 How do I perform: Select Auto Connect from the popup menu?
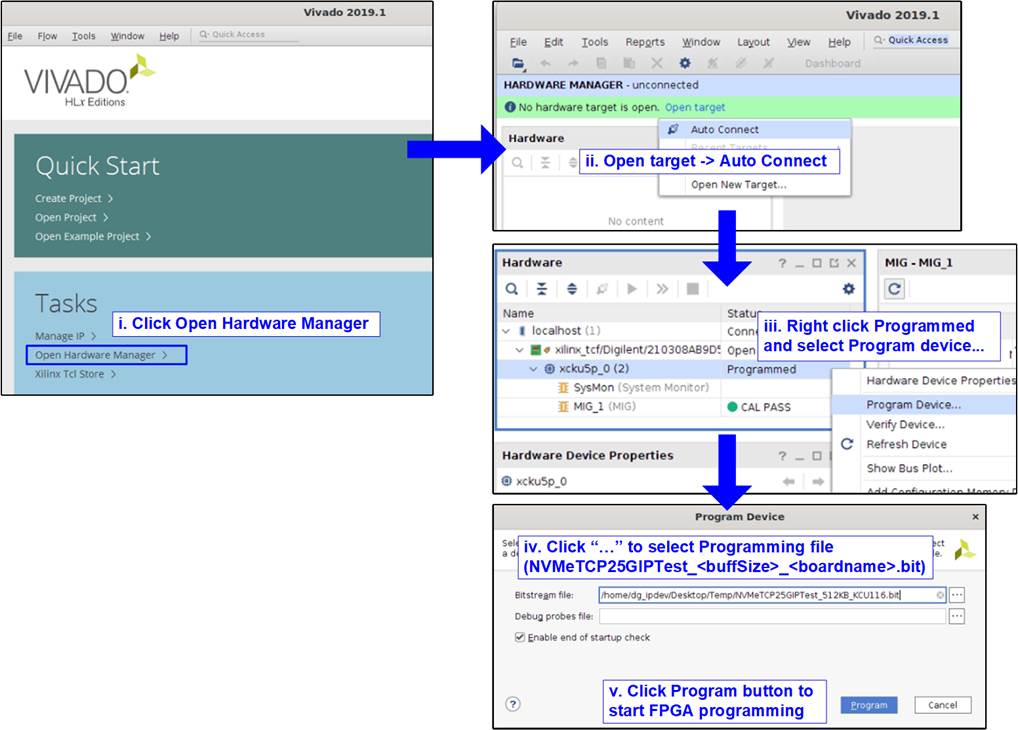click(x=724, y=130)
